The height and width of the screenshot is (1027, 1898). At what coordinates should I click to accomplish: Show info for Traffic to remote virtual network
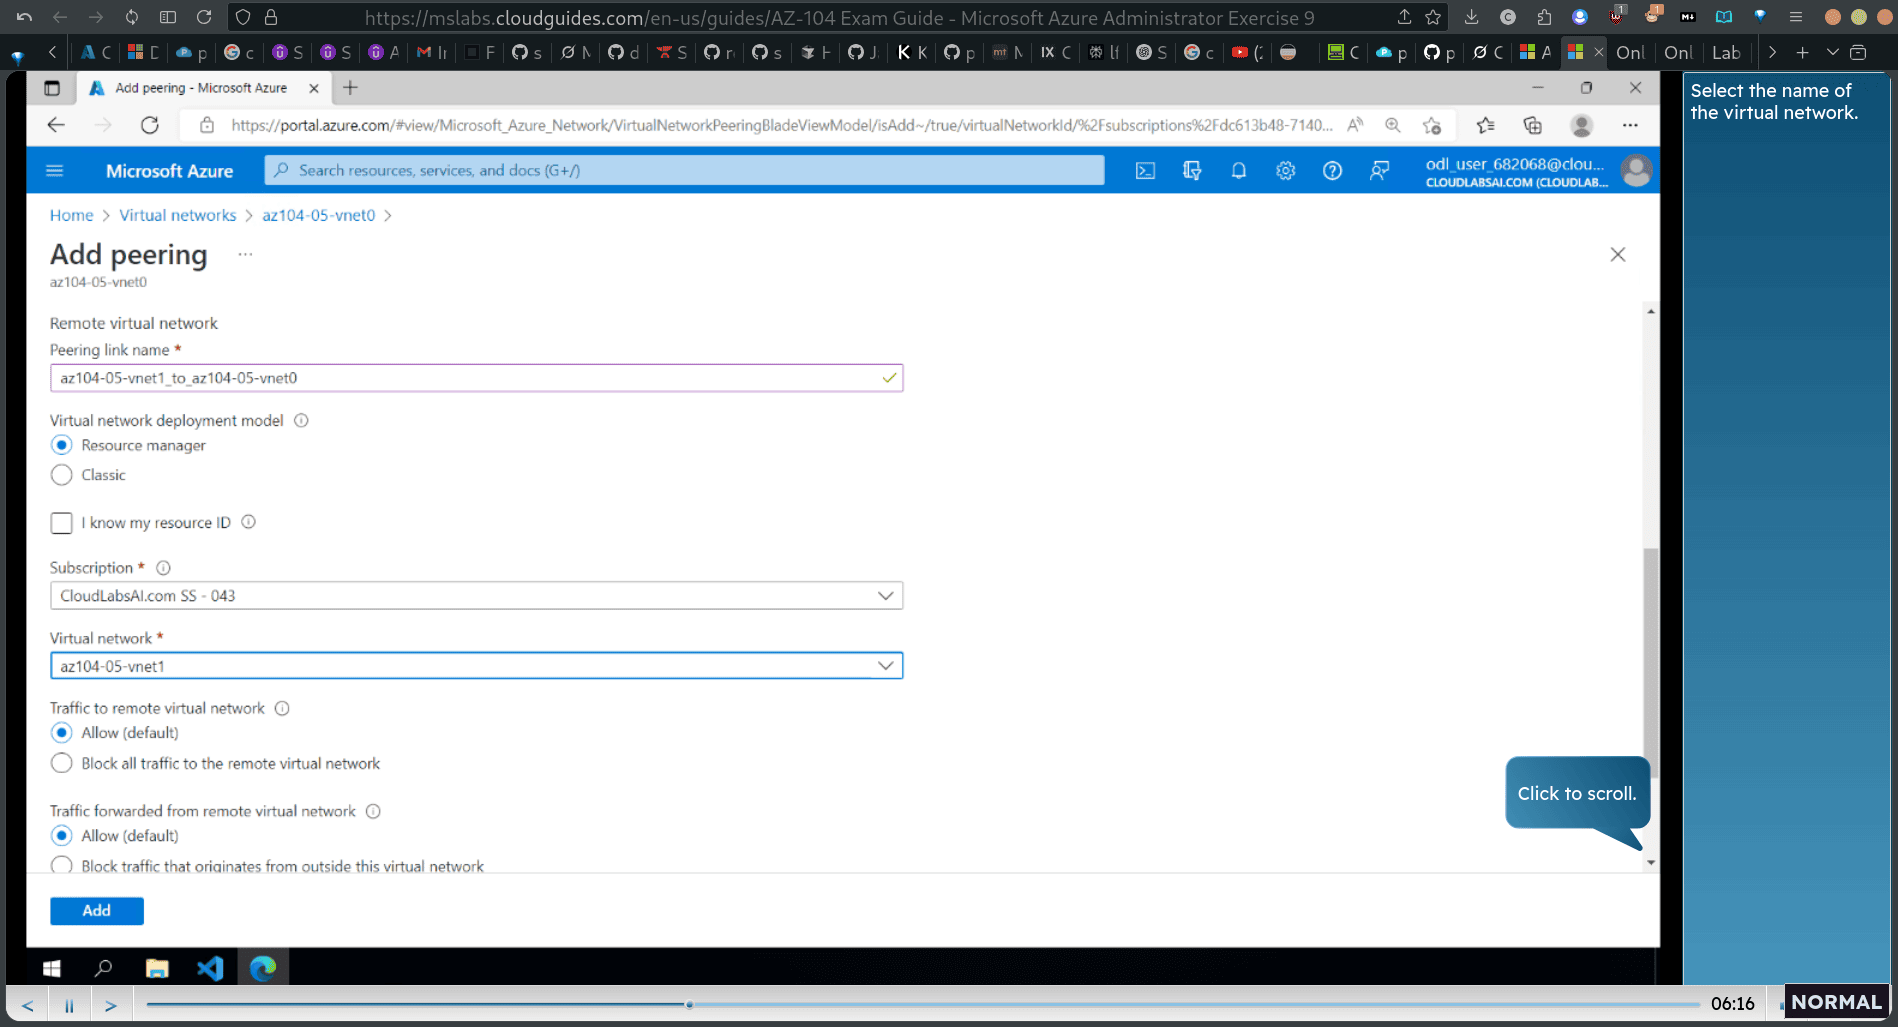click(282, 708)
